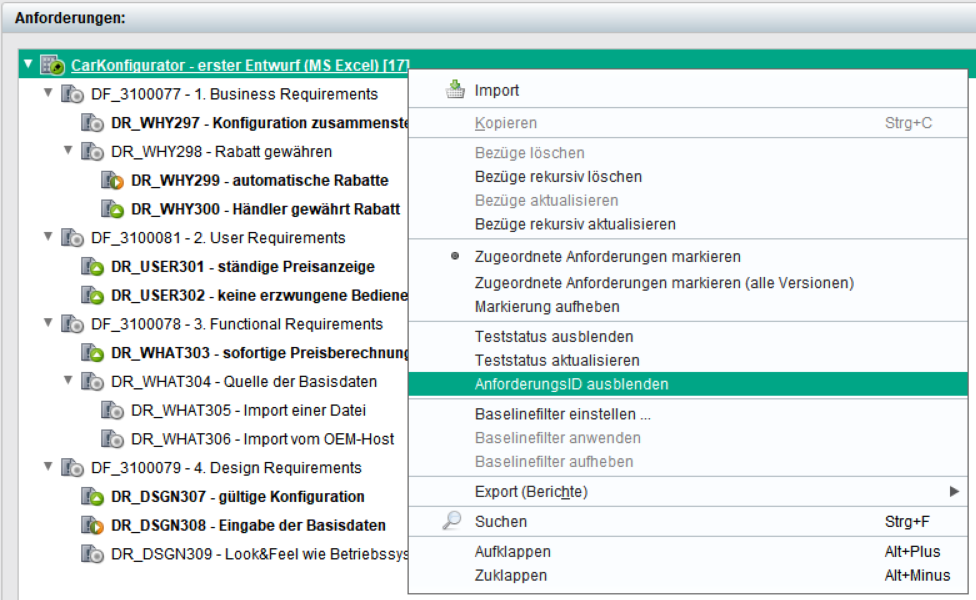Click the folder icon beside DF_3100079

pyautogui.click(x=72, y=468)
